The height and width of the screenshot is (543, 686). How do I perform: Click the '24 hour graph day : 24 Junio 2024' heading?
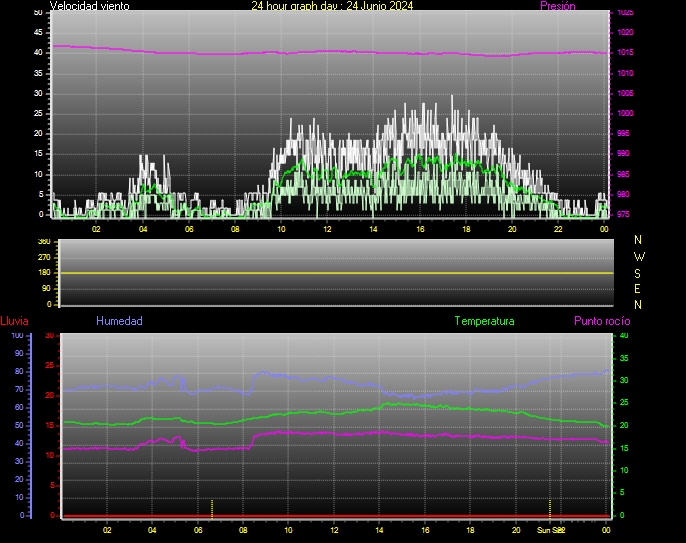pos(332,6)
